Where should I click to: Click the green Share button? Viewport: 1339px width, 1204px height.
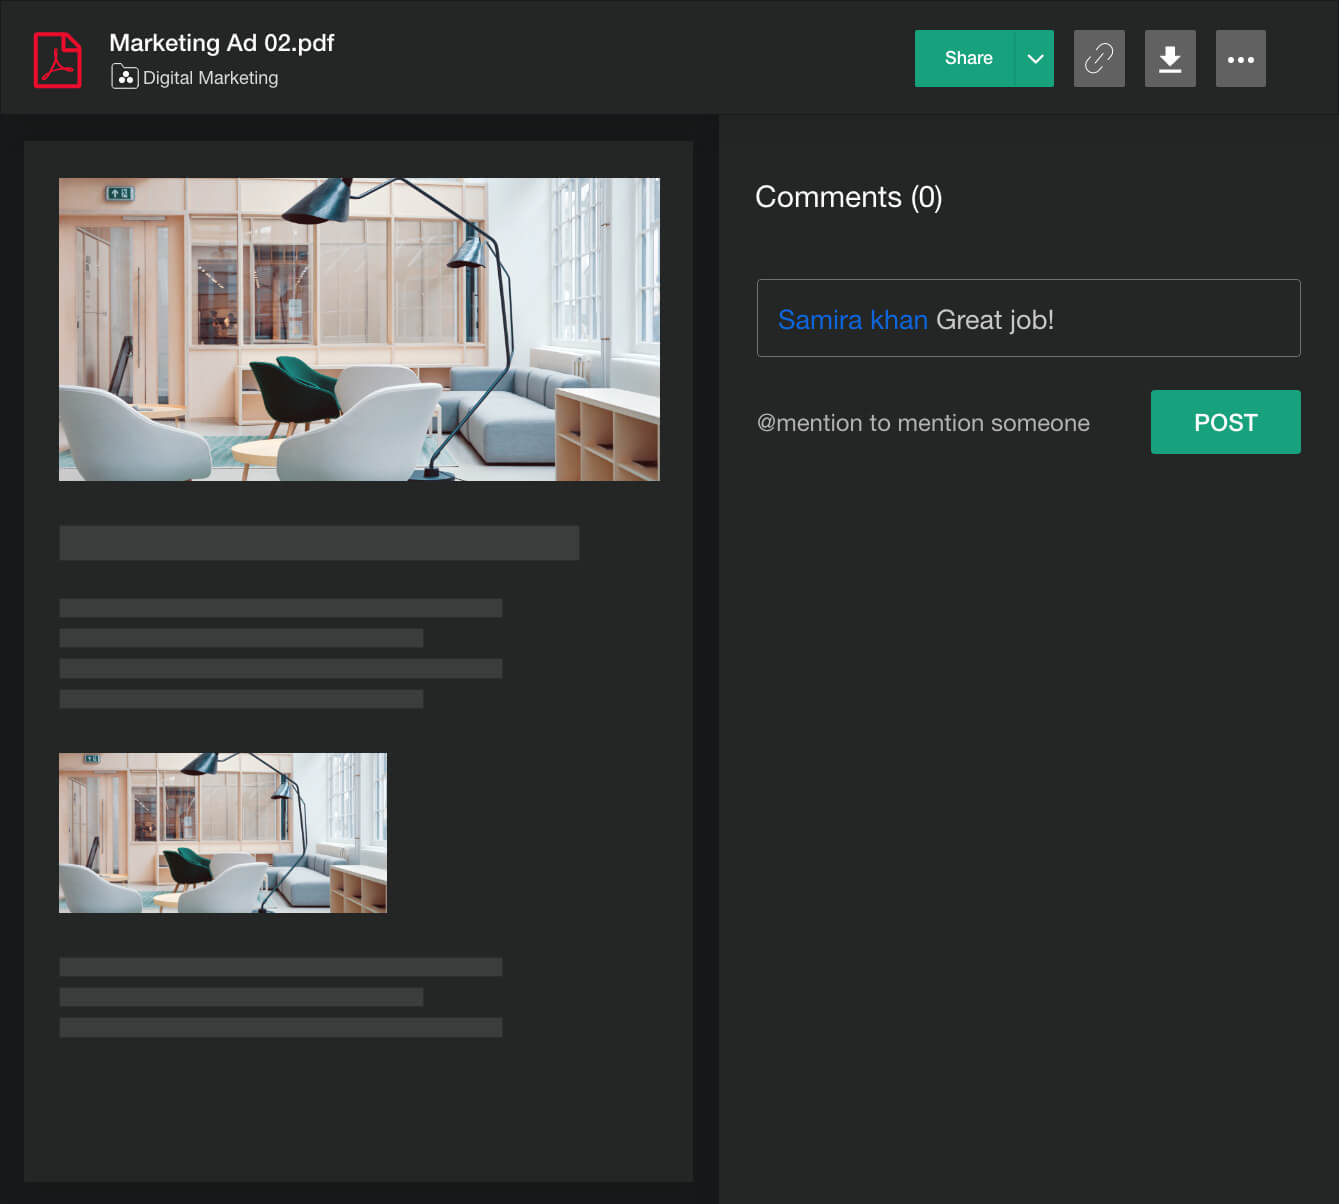[965, 58]
